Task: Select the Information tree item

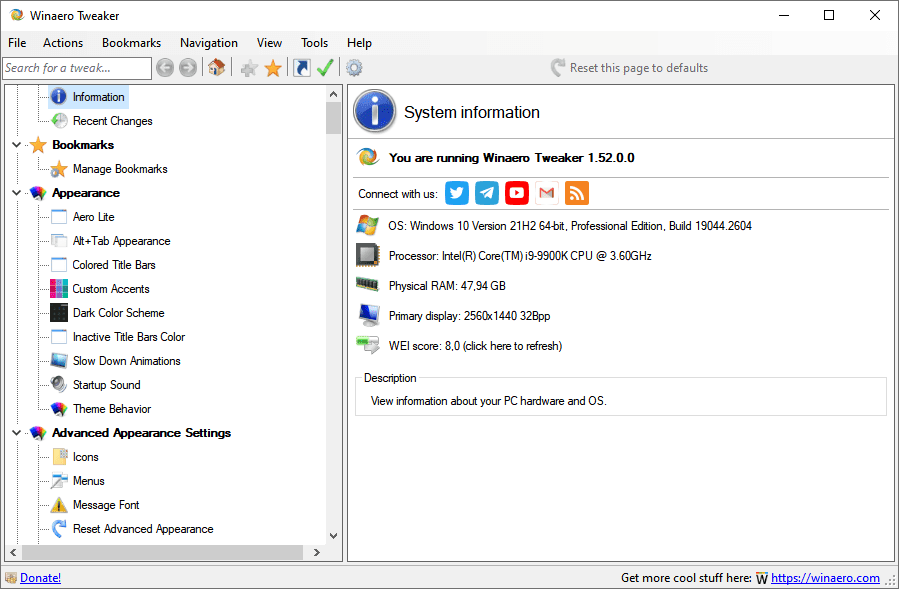Action: click(x=98, y=97)
